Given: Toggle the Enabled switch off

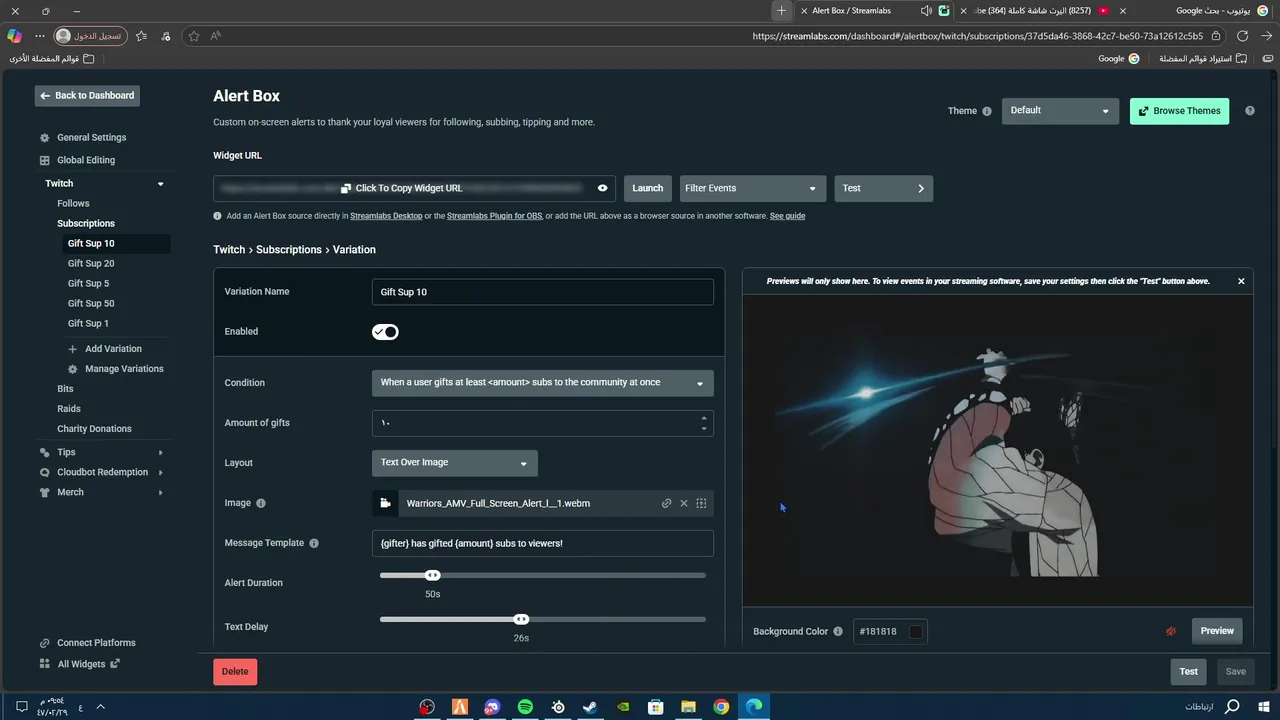Looking at the screenshot, I should tap(385, 332).
